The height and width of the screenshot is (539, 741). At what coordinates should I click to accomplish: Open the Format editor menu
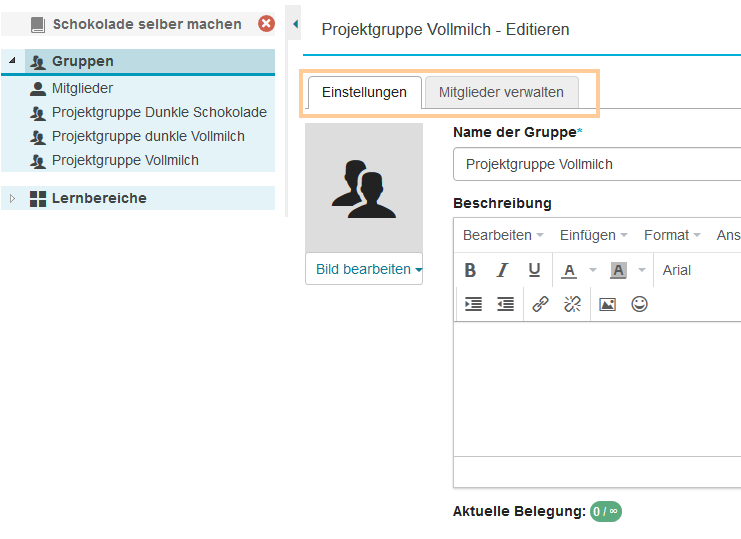(x=672, y=235)
